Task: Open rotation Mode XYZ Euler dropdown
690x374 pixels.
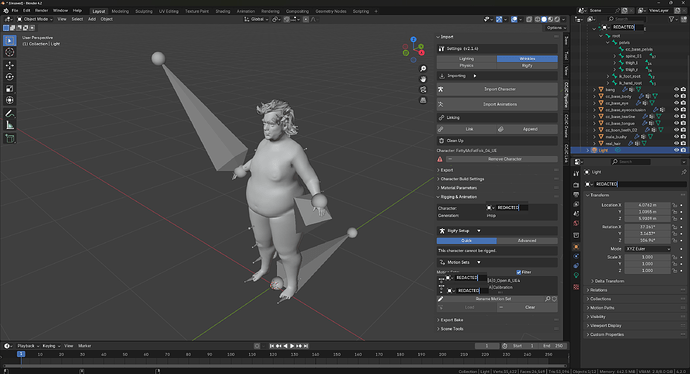Action: tap(647, 249)
